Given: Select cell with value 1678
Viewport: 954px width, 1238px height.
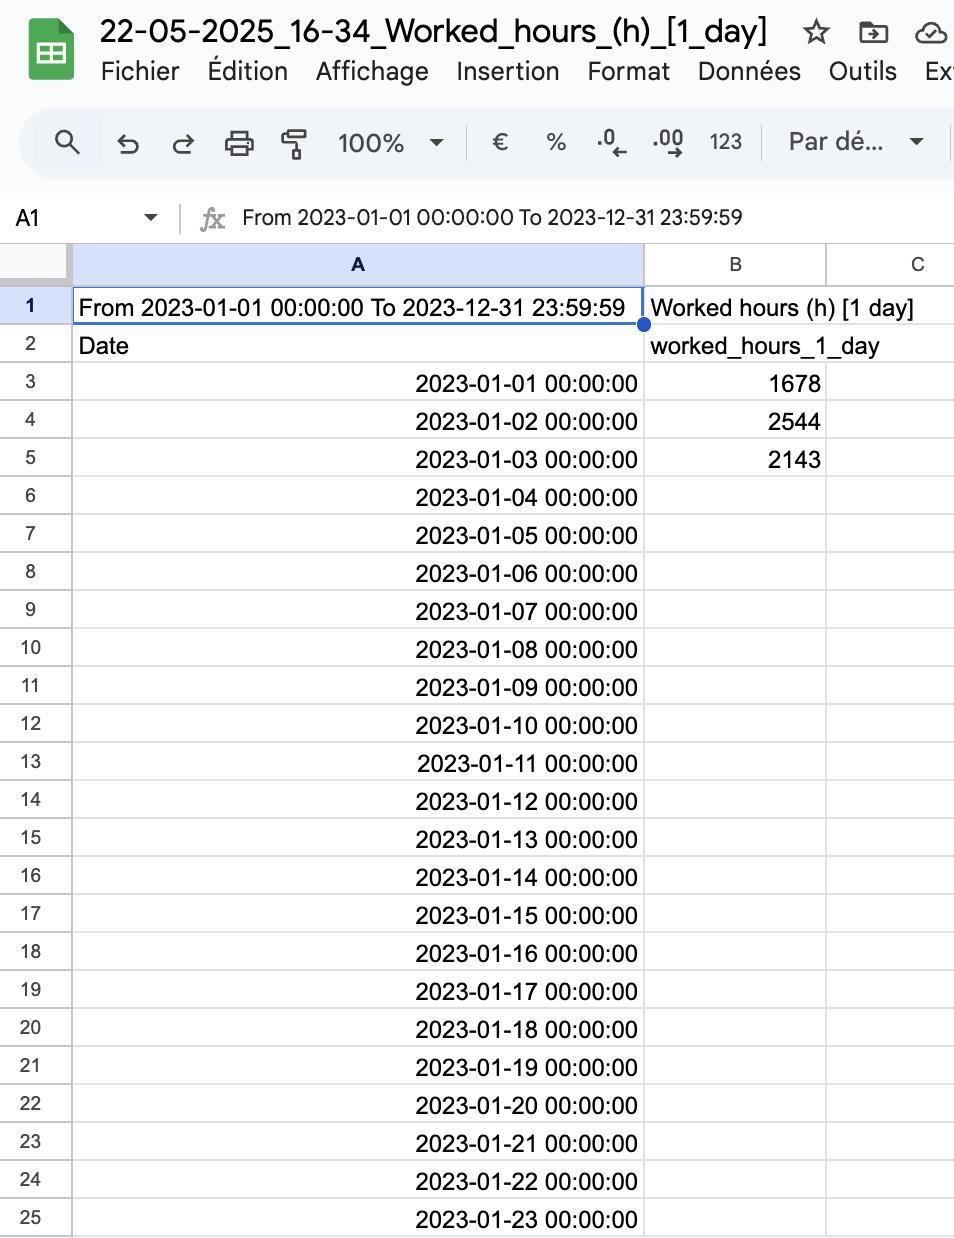Looking at the screenshot, I should 735,383.
